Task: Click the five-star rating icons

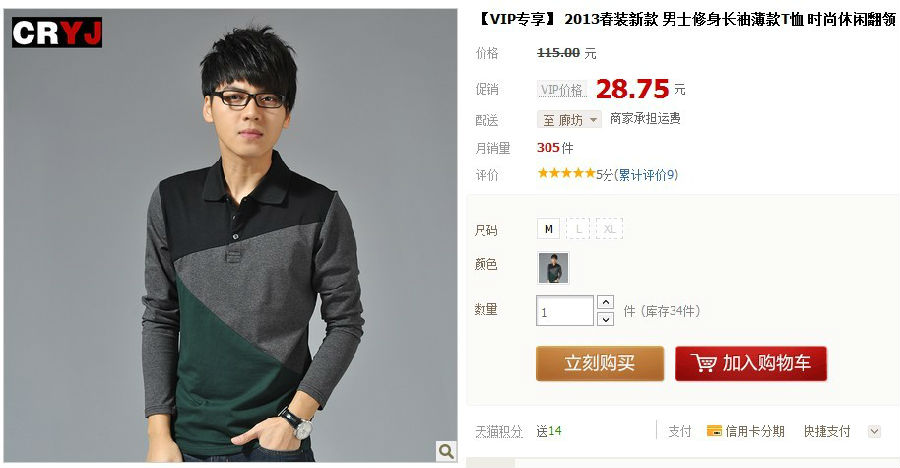Action: (x=567, y=173)
